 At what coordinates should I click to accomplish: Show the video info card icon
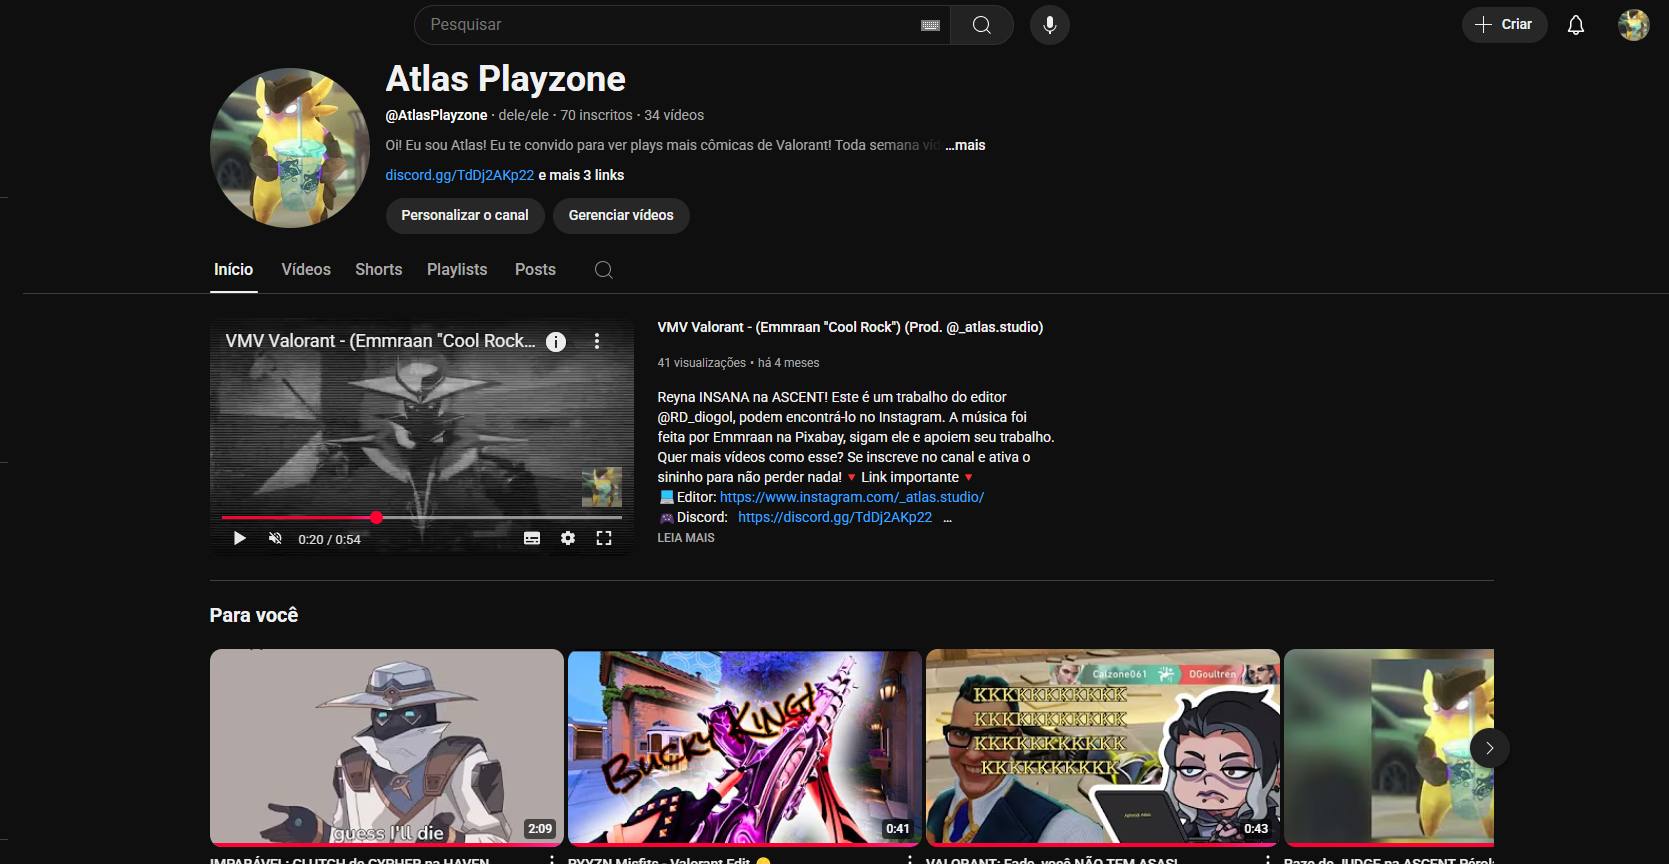pos(556,342)
